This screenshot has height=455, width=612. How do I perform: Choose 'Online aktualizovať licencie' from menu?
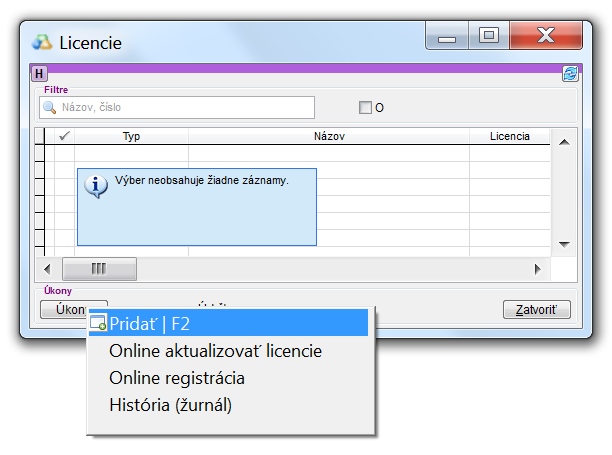(215, 351)
